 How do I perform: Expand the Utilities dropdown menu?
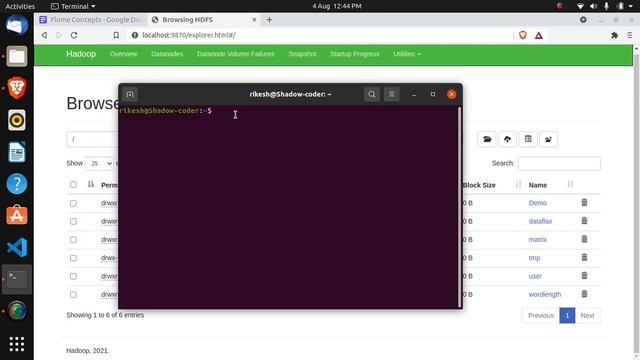[x=407, y=54]
